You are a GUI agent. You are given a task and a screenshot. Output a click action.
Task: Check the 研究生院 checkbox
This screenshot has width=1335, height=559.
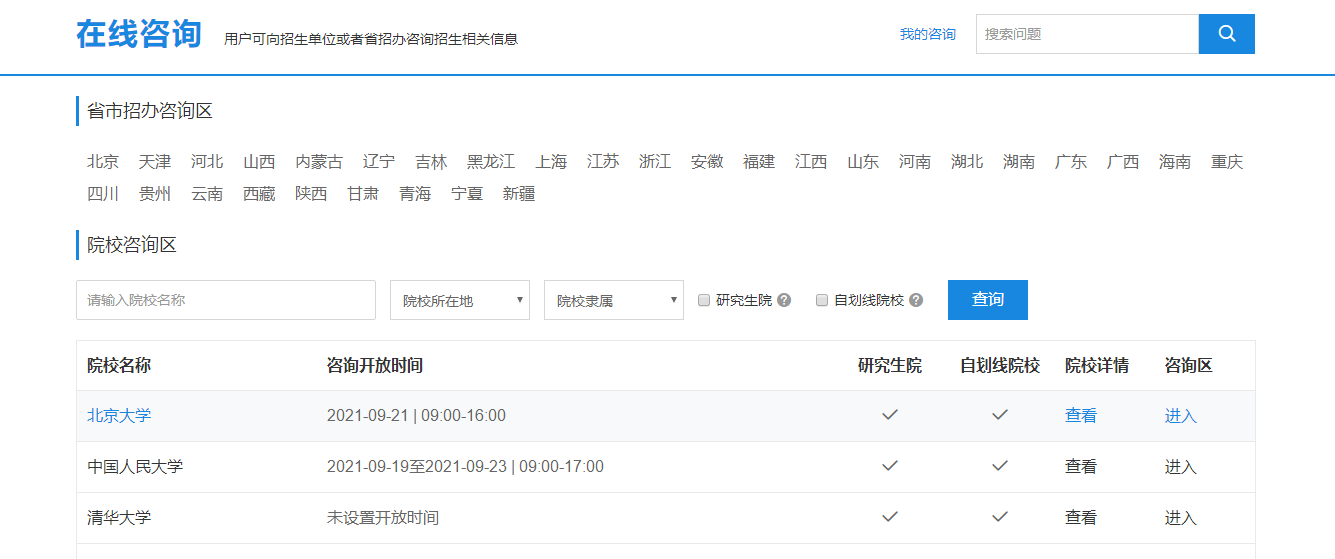click(704, 300)
